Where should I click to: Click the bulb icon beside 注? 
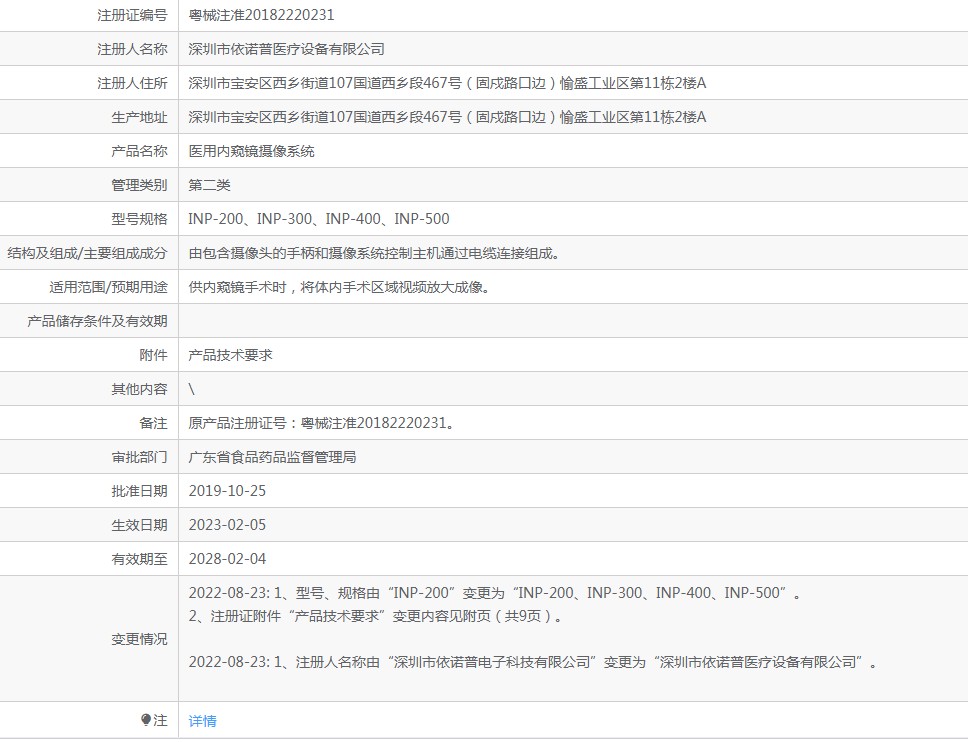[146, 720]
